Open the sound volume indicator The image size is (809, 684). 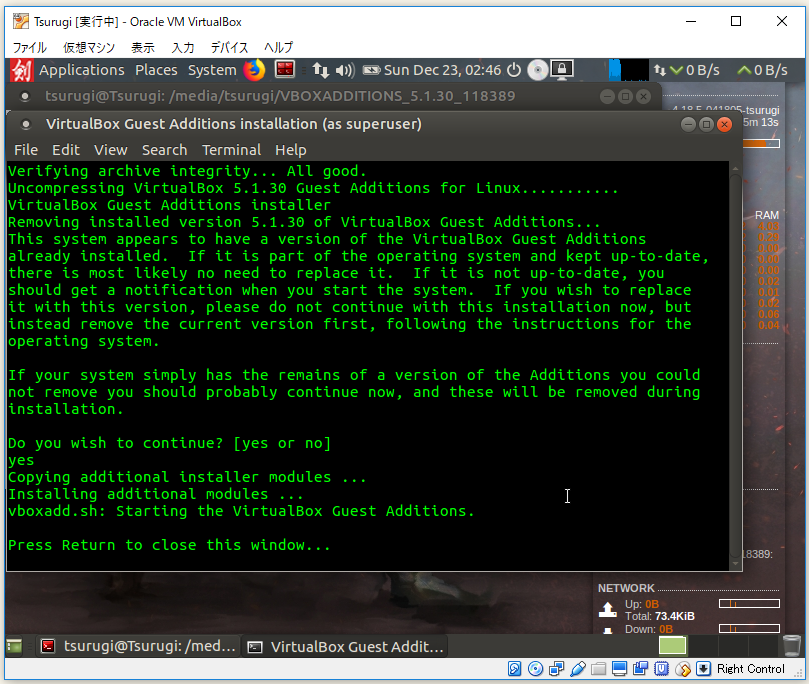click(345, 70)
